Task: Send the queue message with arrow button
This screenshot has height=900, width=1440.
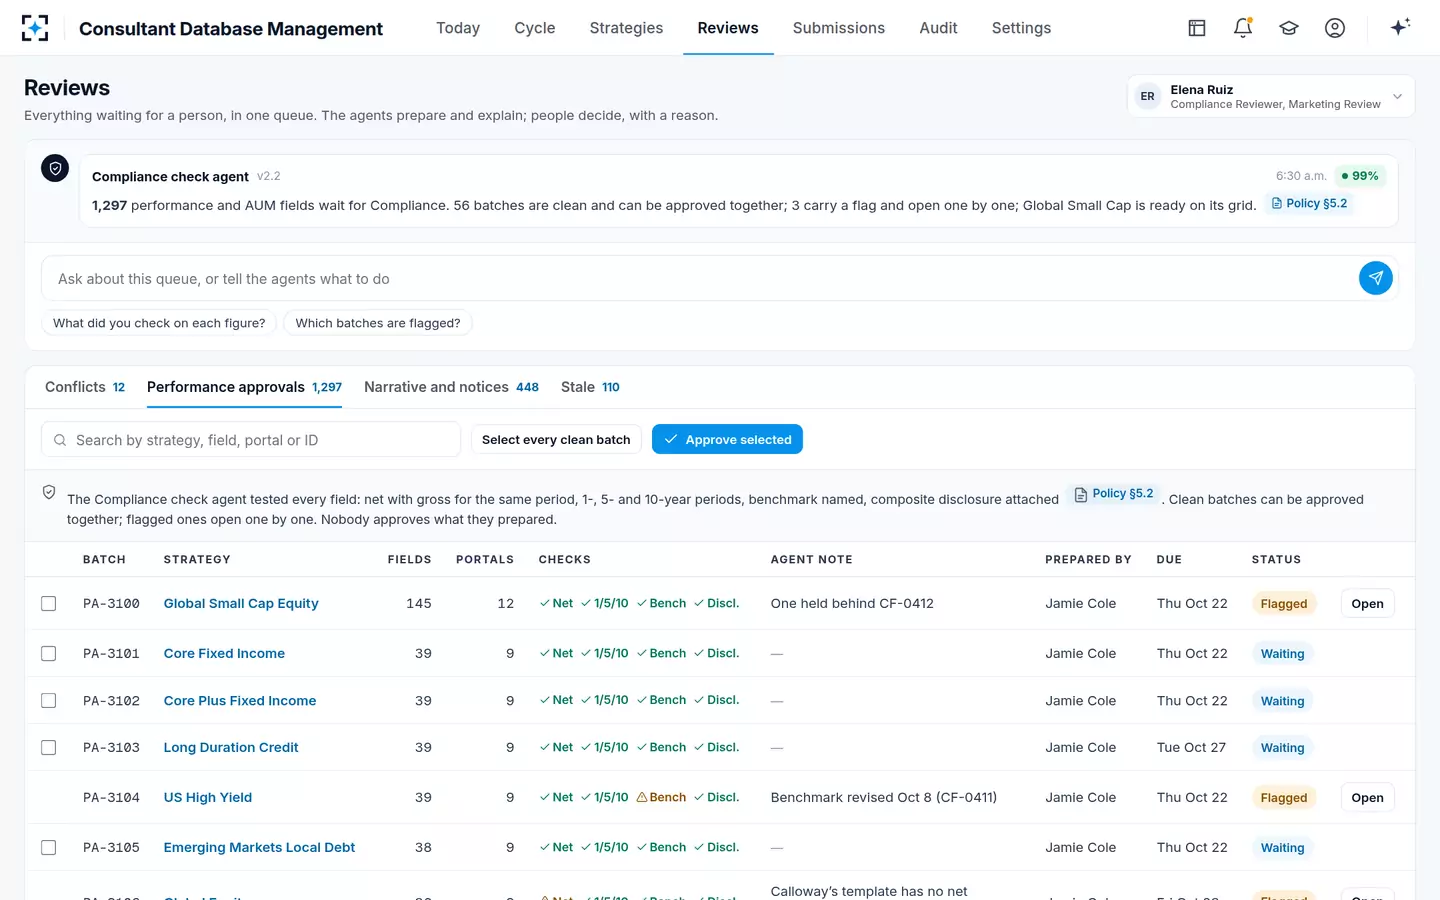Action: [x=1376, y=278]
